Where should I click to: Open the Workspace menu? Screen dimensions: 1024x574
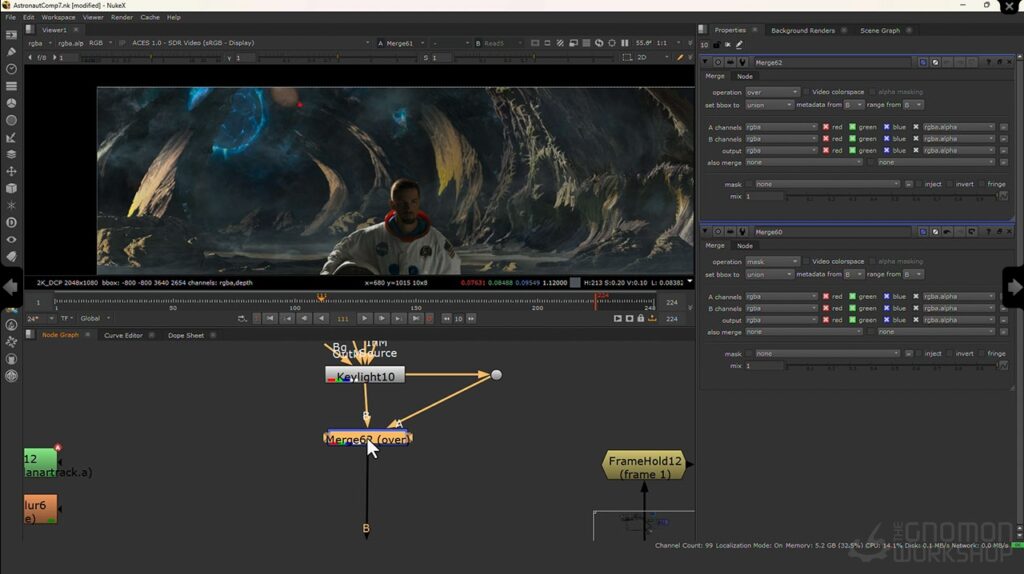click(x=58, y=18)
